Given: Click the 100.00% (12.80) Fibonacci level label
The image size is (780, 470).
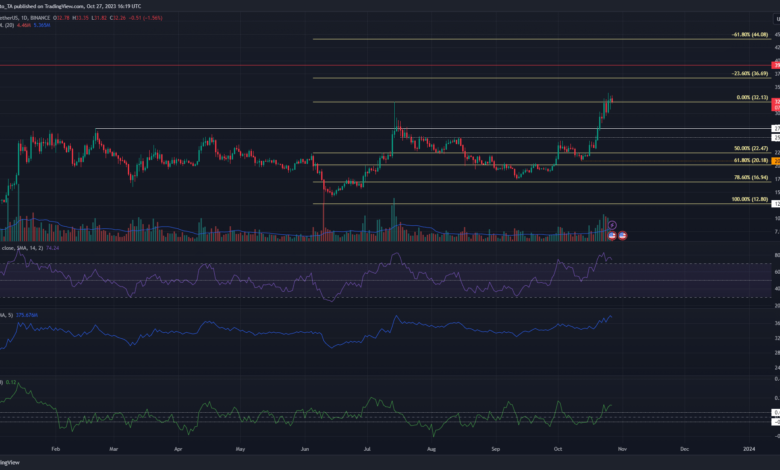Looking at the screenshot, I should 748,199.
